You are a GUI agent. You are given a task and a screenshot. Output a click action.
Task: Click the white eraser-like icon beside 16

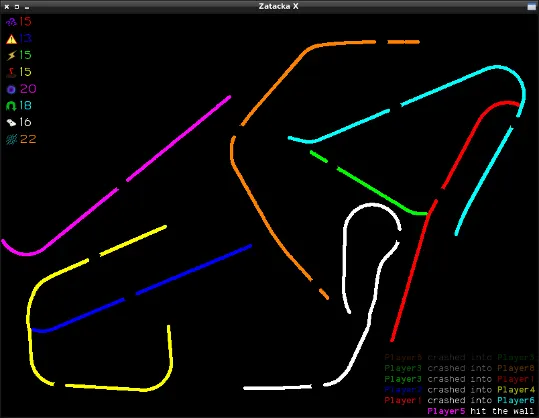(x=11, y=123)
